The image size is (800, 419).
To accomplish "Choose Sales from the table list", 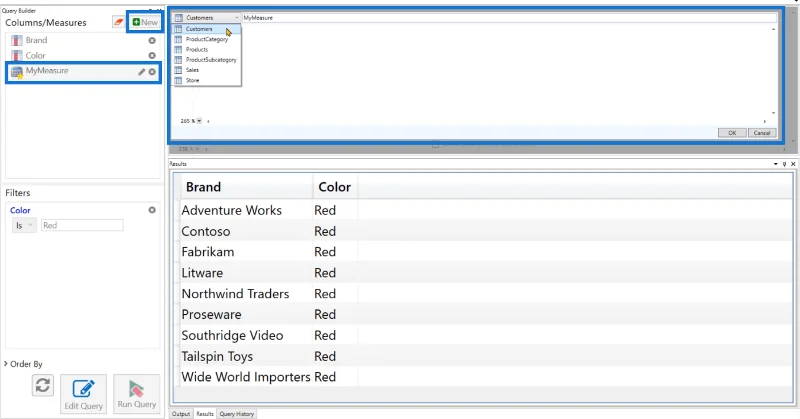I will point(207,70).
